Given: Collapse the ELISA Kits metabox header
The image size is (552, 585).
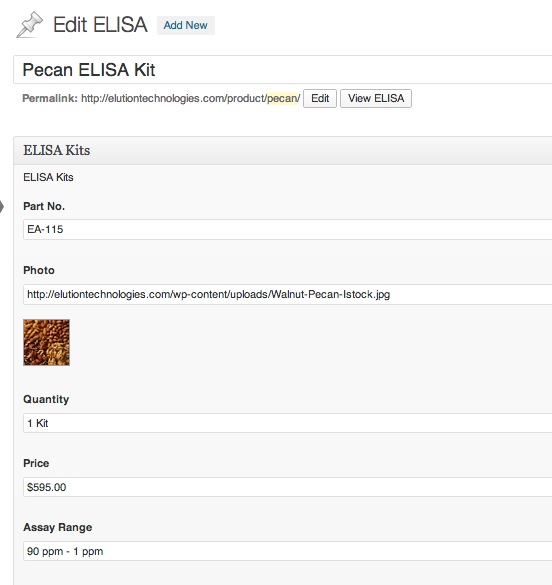Looking at the screenshot, I should coord(283,150).
